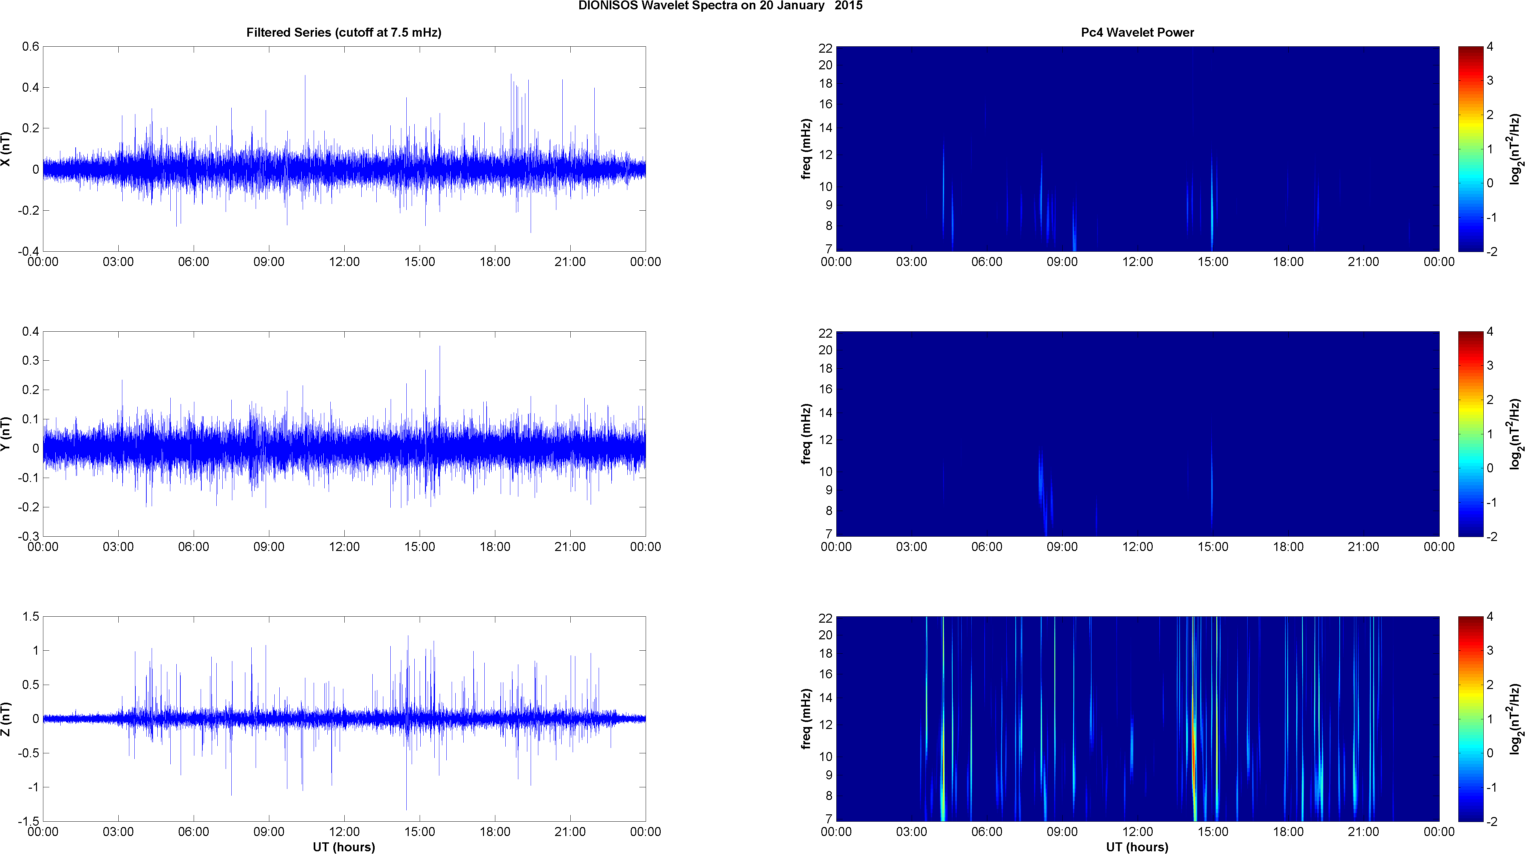Click 'UT (hours)' label under the Z time series
This screenshot has height=854, width=1525.
(x=344, y=847)
